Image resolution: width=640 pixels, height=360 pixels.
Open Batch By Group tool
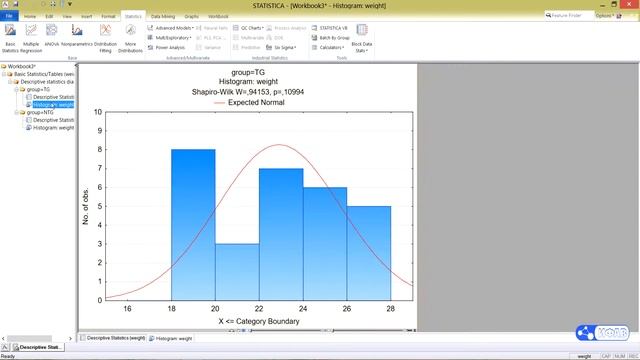coord(331,38)
